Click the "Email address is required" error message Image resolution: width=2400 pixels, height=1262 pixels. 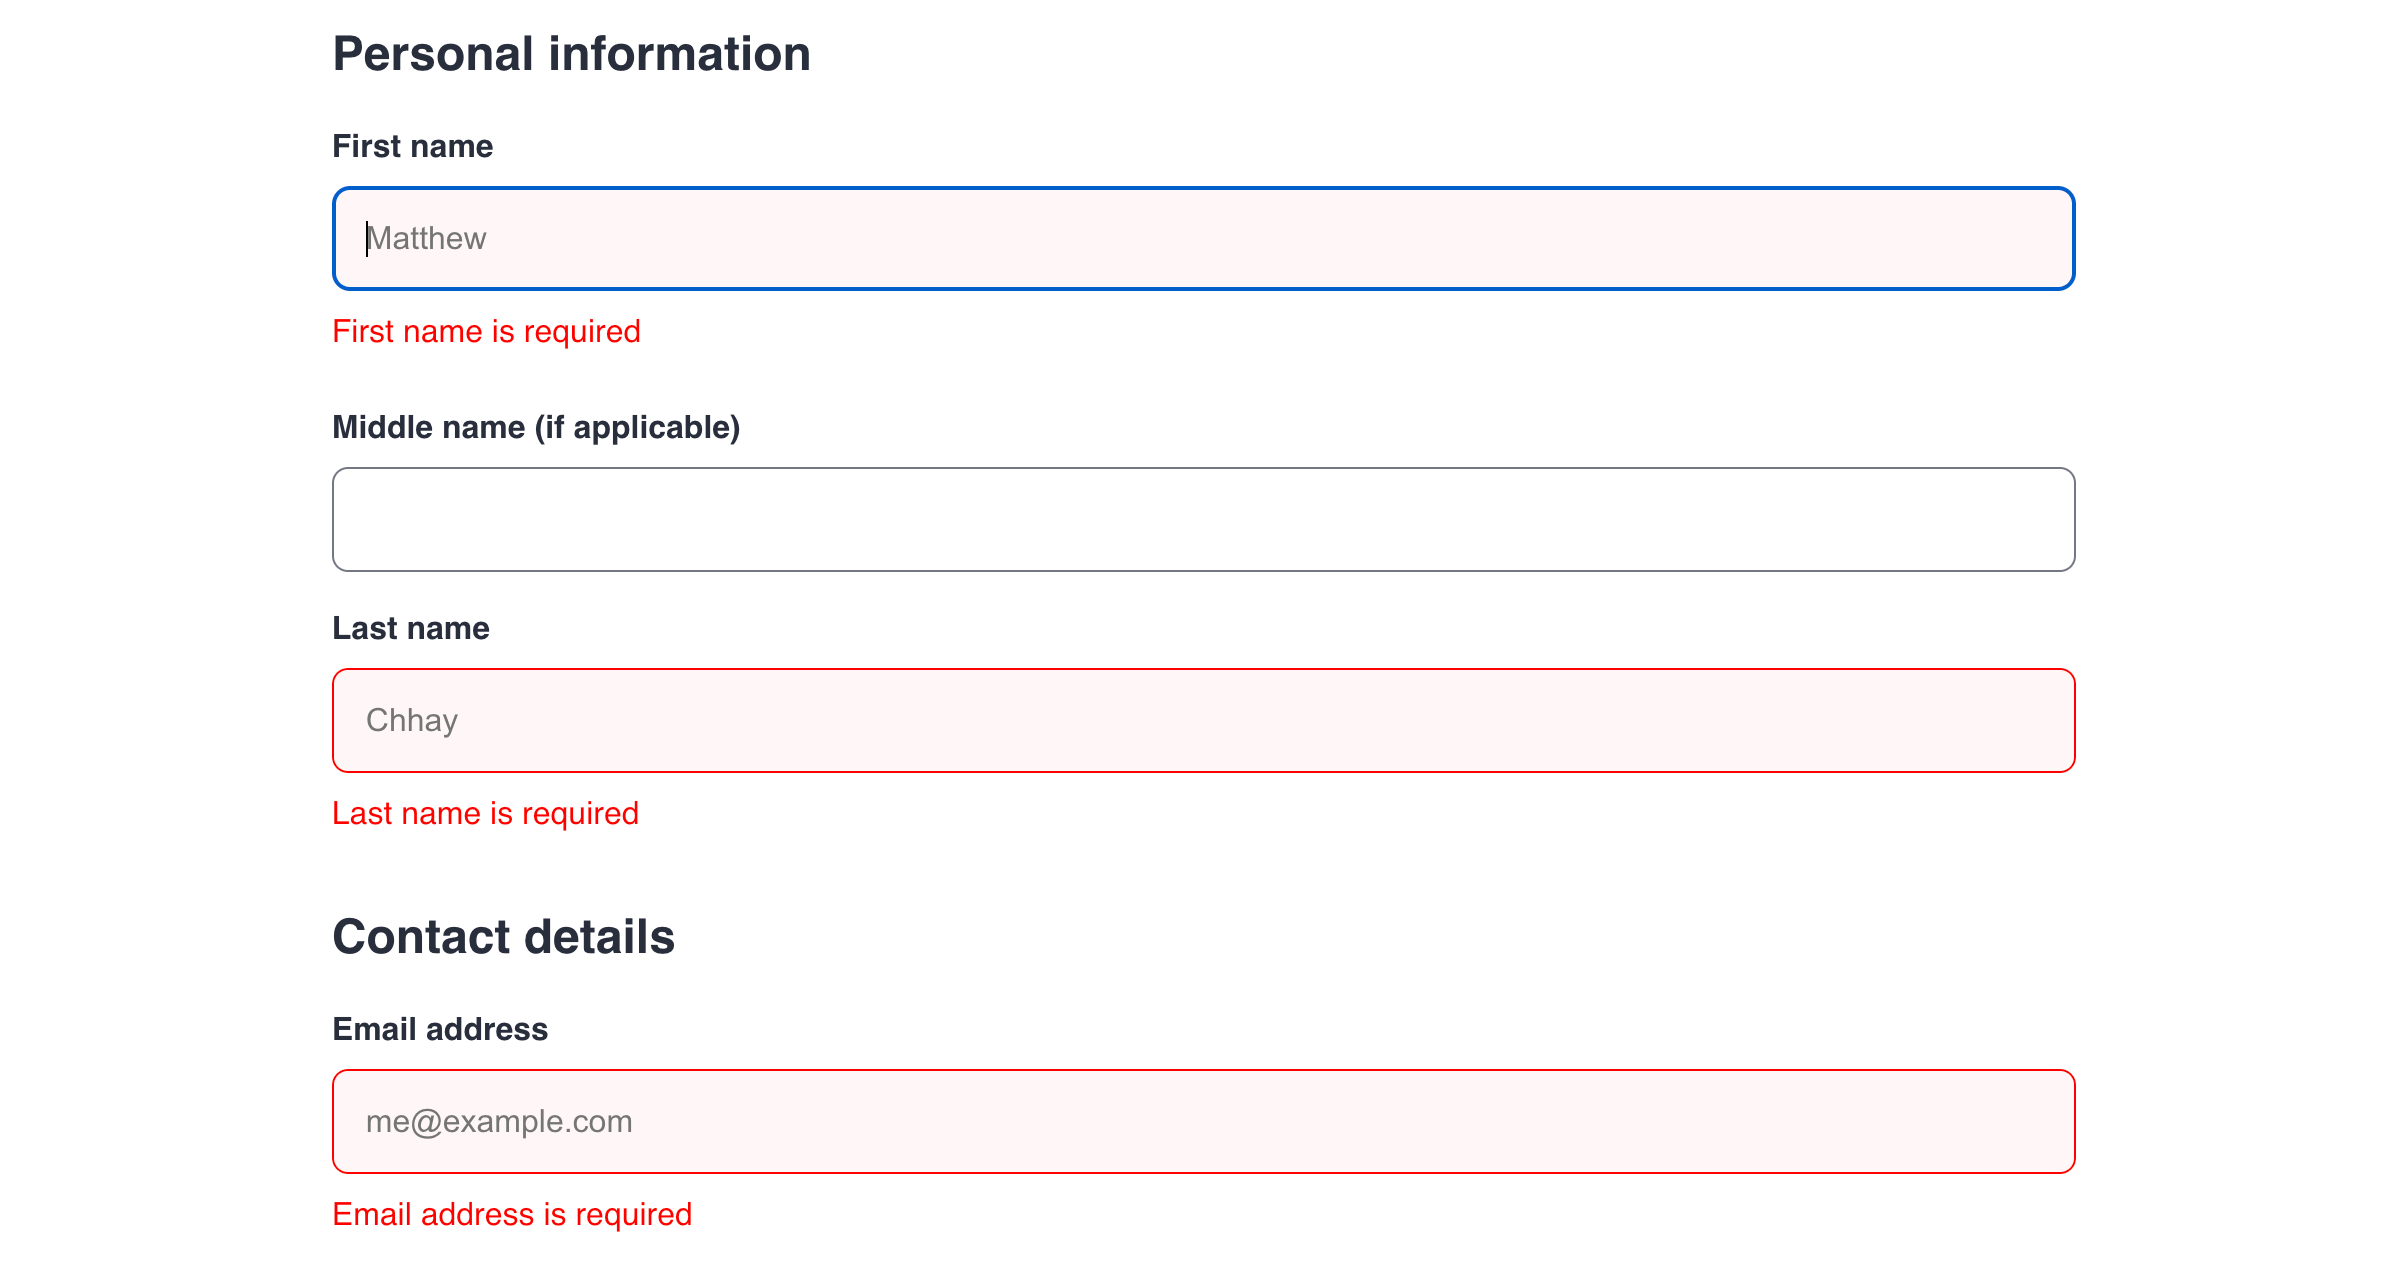pos(512,1214)
